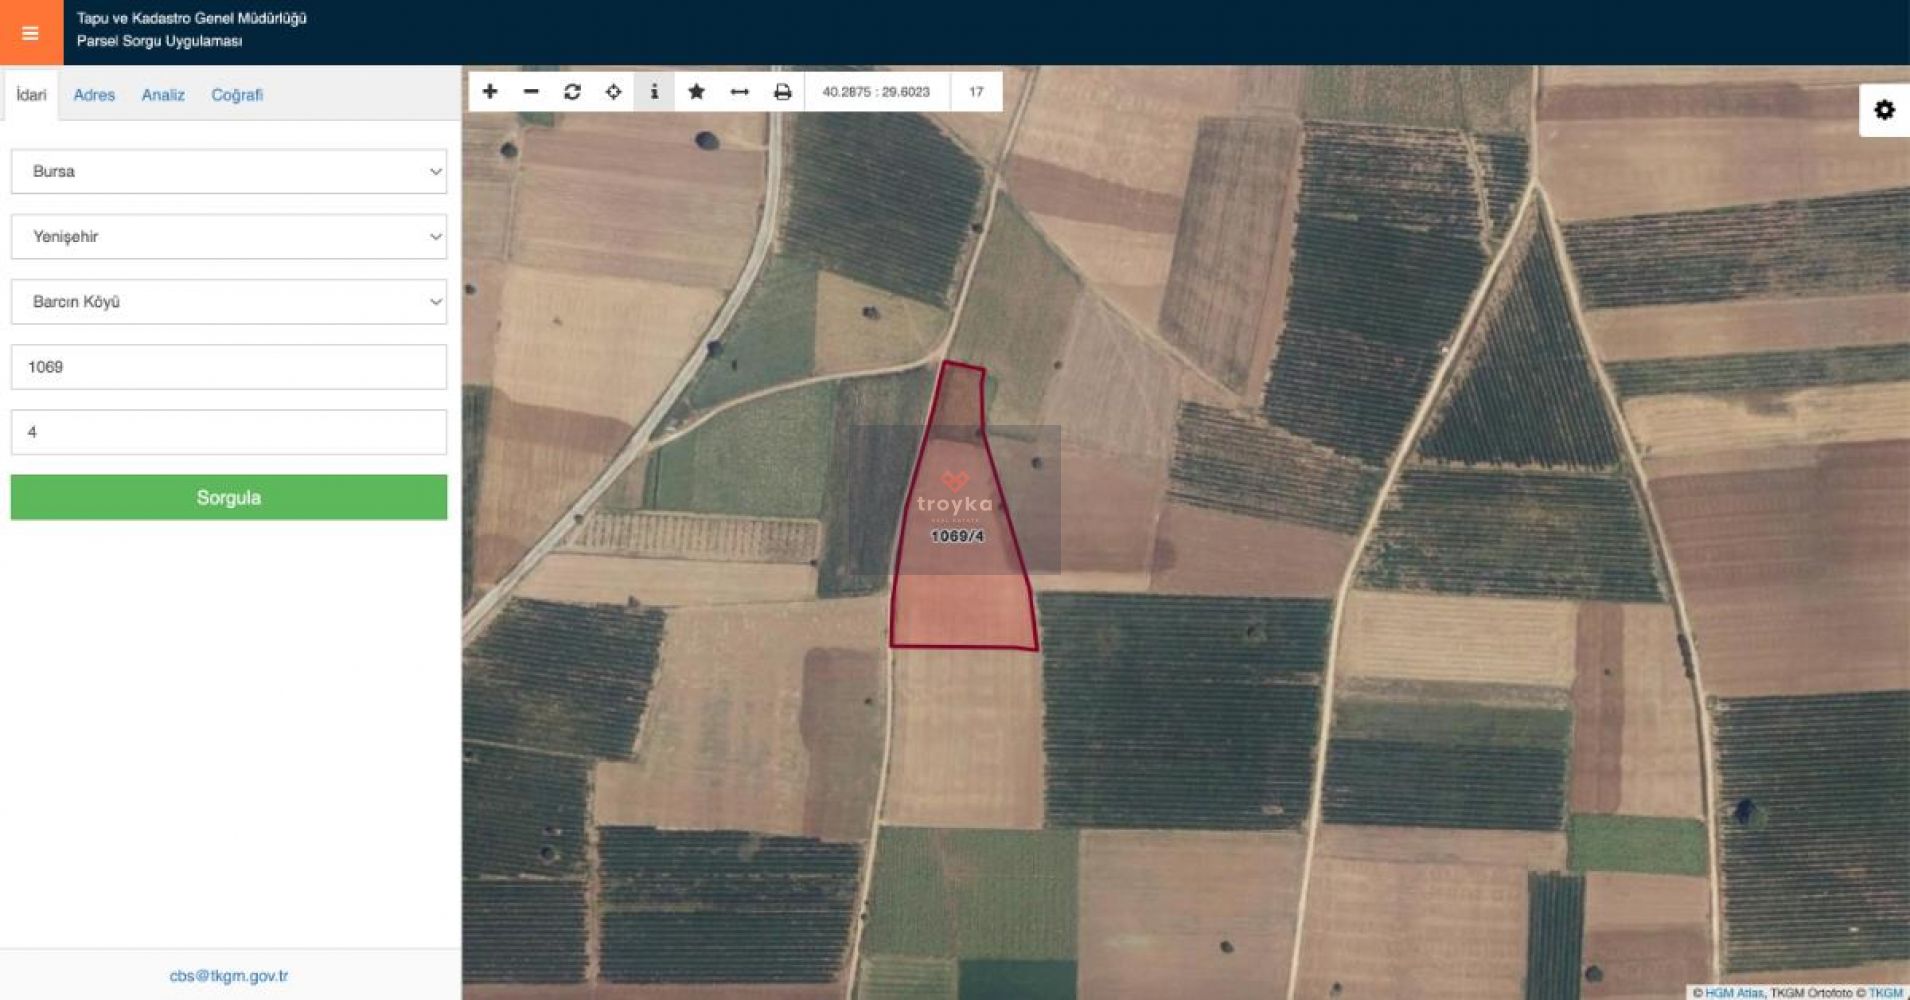This screenshot has width=1910, height=1000.
Task: Open the Coğrafi tab
Action: [237, 95]
